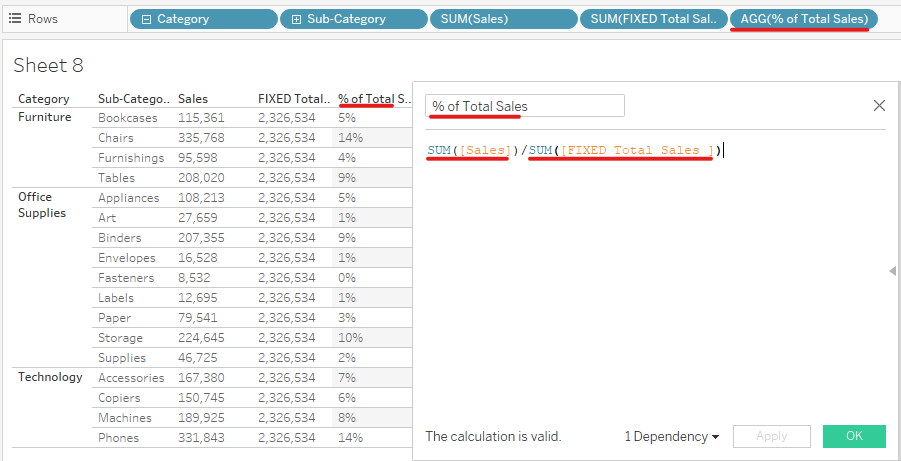Collapse the Category pill's minus icon
901x461 pixels.
coord(147,19)
